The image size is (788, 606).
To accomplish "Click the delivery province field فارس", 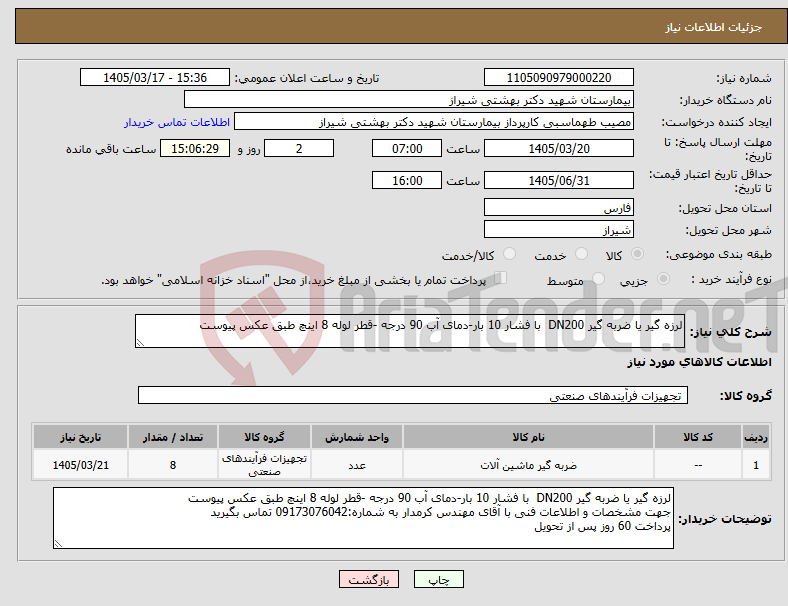I will (558, 207).
